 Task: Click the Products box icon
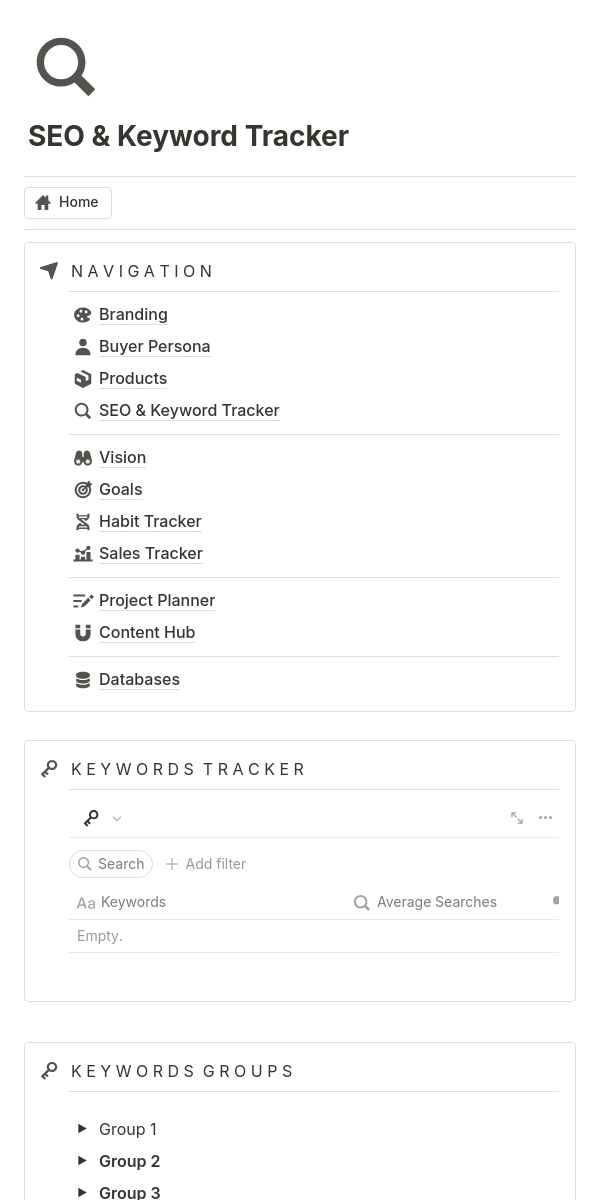coord(83,378)
